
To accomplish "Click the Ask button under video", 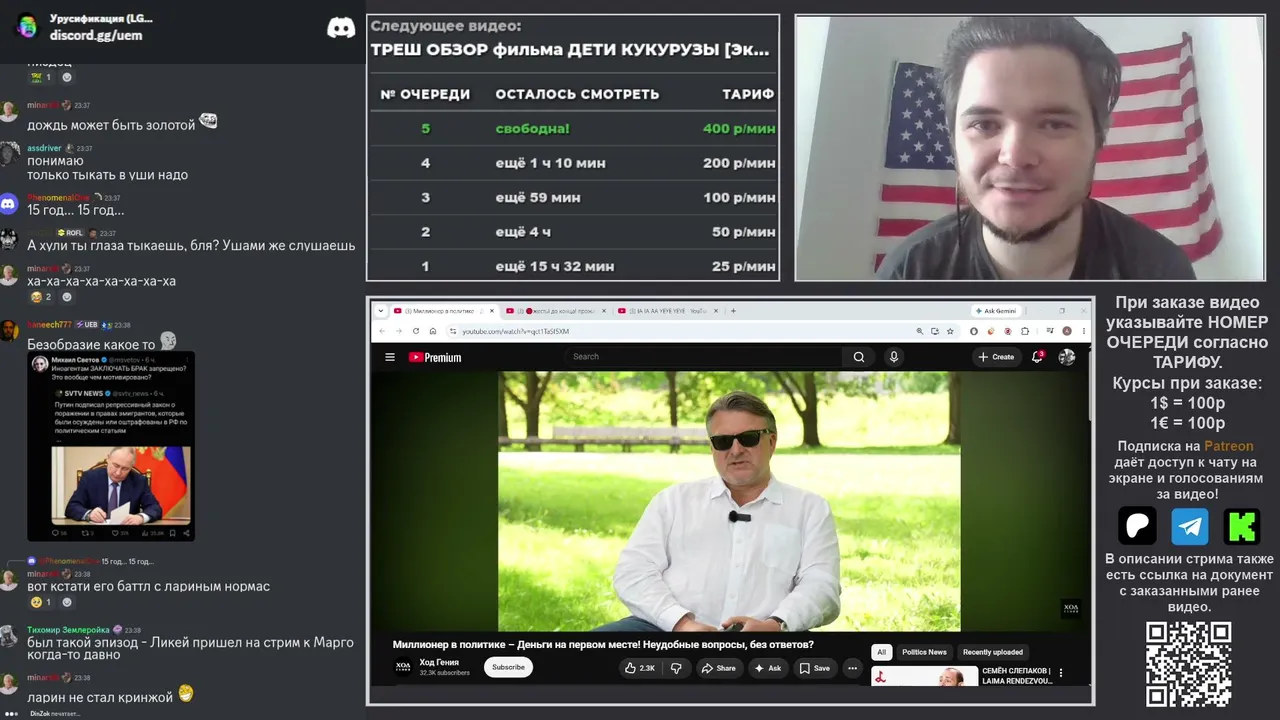I will pyautogui.click(x=768, y=668).
